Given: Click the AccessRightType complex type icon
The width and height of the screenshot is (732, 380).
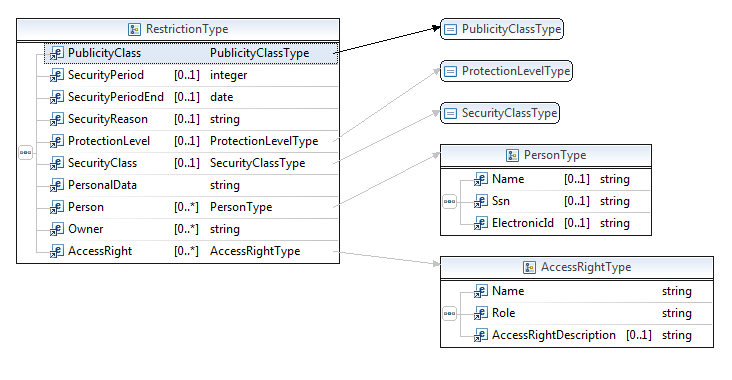Looking at the screenshot, I should pos(529,267).
